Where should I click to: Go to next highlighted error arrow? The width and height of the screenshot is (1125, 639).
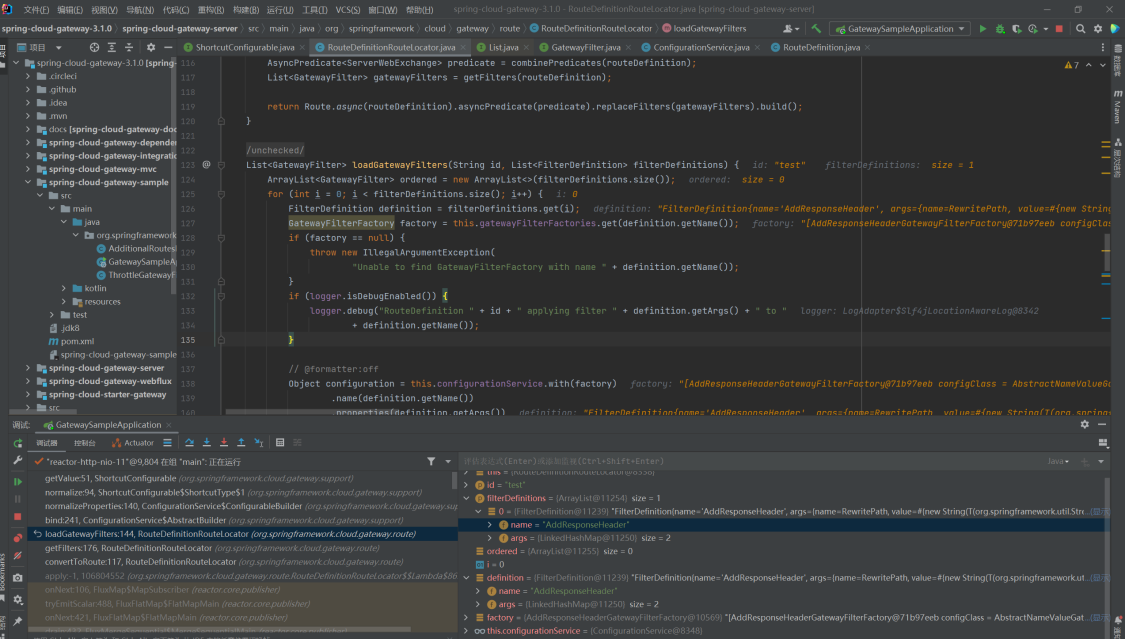click(x=1103, y=65)
